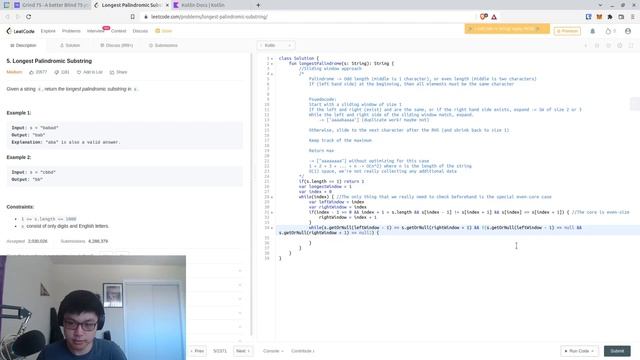This screenshot has width=640, height=360.
Task: Fold code at line 2 arrow
Action: 272,64
